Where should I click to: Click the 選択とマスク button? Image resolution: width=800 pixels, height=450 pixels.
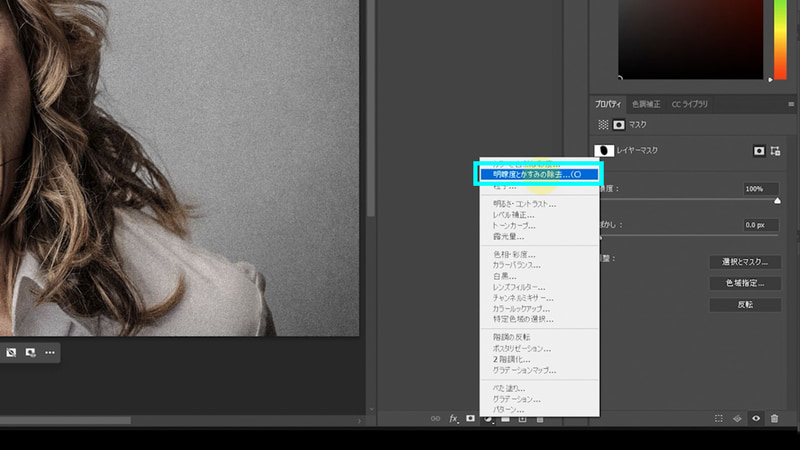tap(745, 262)
